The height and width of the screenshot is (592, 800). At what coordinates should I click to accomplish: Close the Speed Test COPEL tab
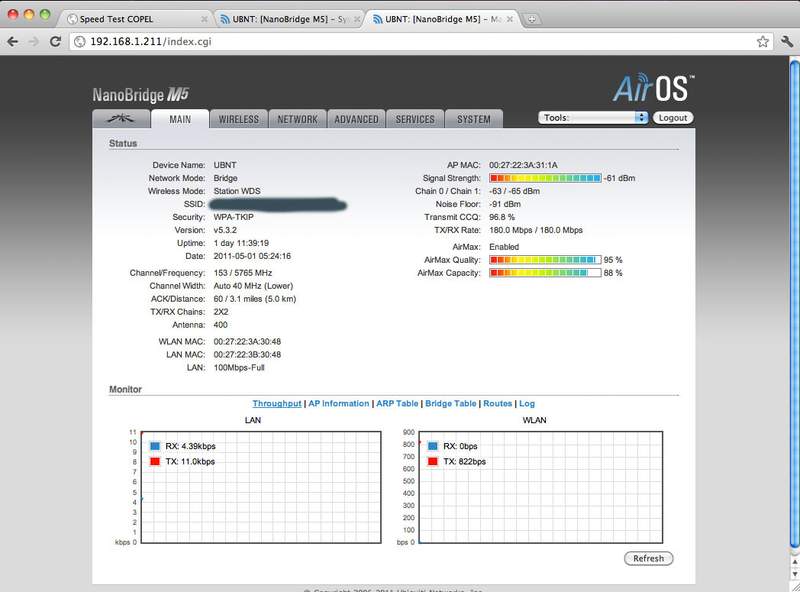point(204,19)
